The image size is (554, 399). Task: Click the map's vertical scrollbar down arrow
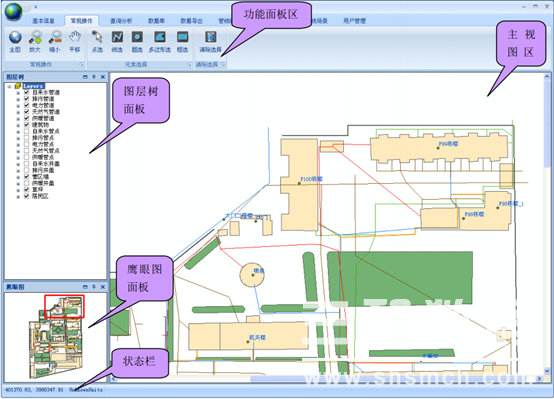(x=547, y=371)
